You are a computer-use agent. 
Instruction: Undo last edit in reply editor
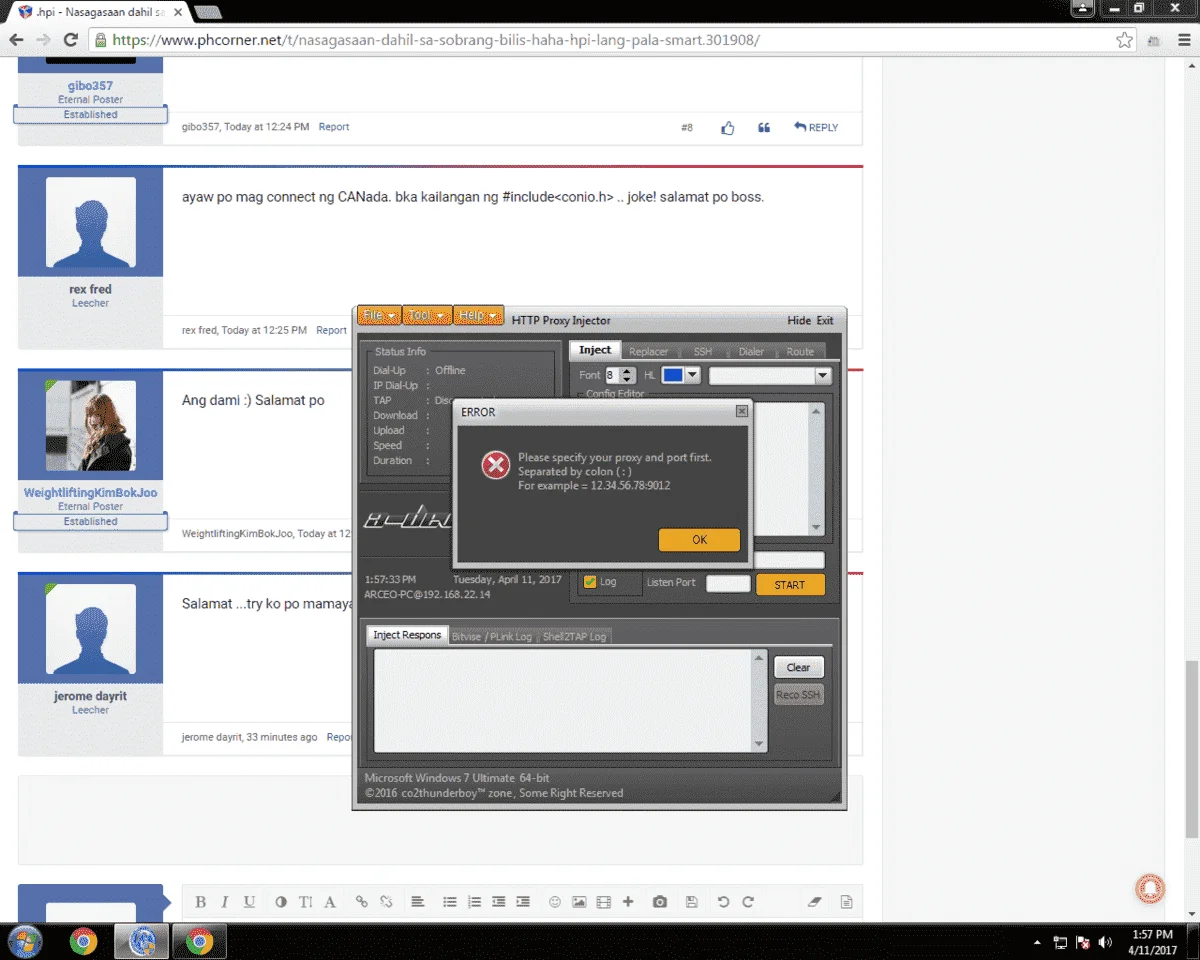coord(723,902)
